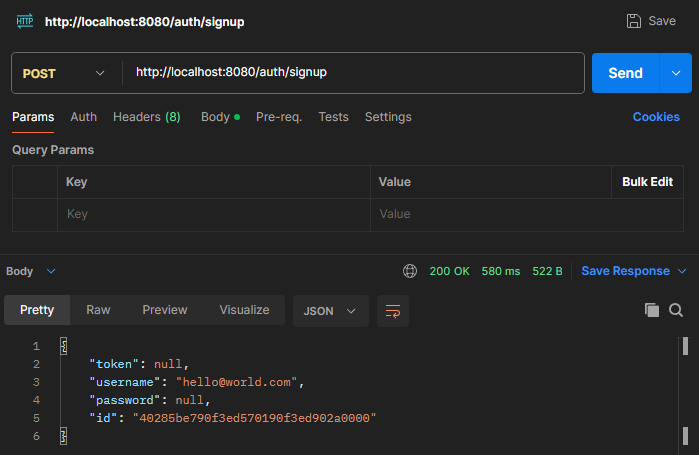The width and height of the screenshot is (699, 455).
Task: Switch to Raw response view
Action: pyautogui.click(x=98, y=310)
